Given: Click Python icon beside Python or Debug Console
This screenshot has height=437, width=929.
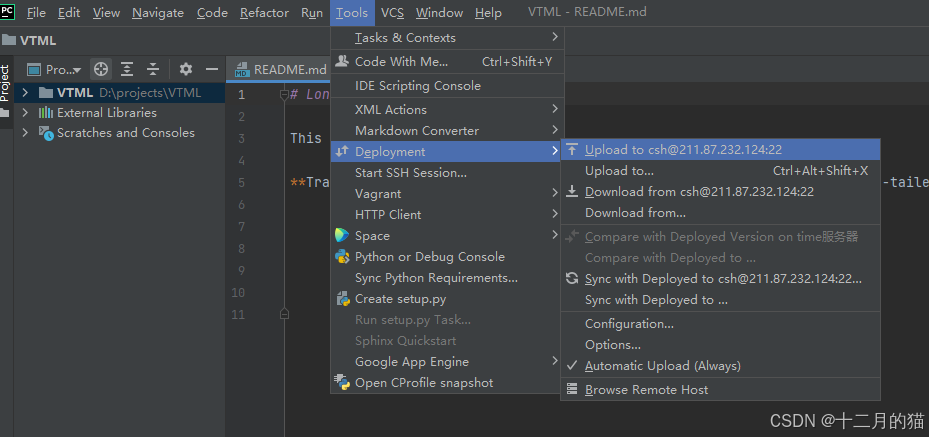Looking at the screenshot, I should (x=342, y=257).
